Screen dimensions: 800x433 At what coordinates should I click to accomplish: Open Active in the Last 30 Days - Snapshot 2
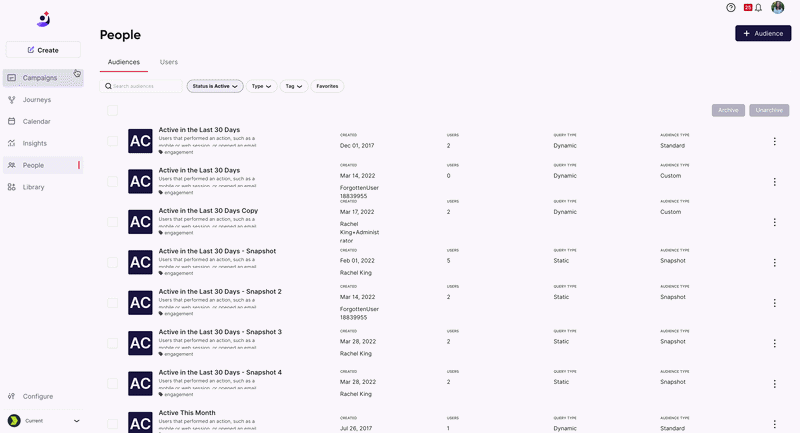[220, 292]
